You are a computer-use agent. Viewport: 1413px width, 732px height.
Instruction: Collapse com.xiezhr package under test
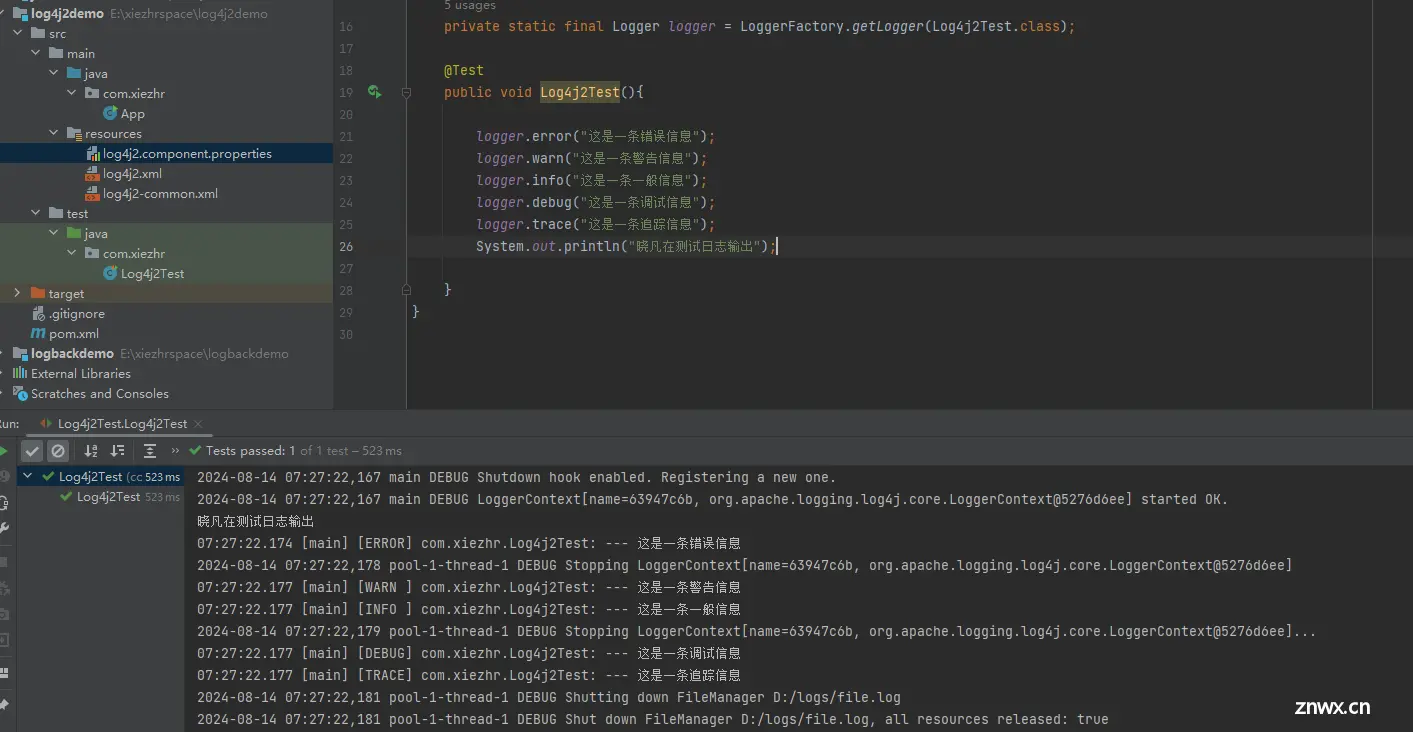71,253
